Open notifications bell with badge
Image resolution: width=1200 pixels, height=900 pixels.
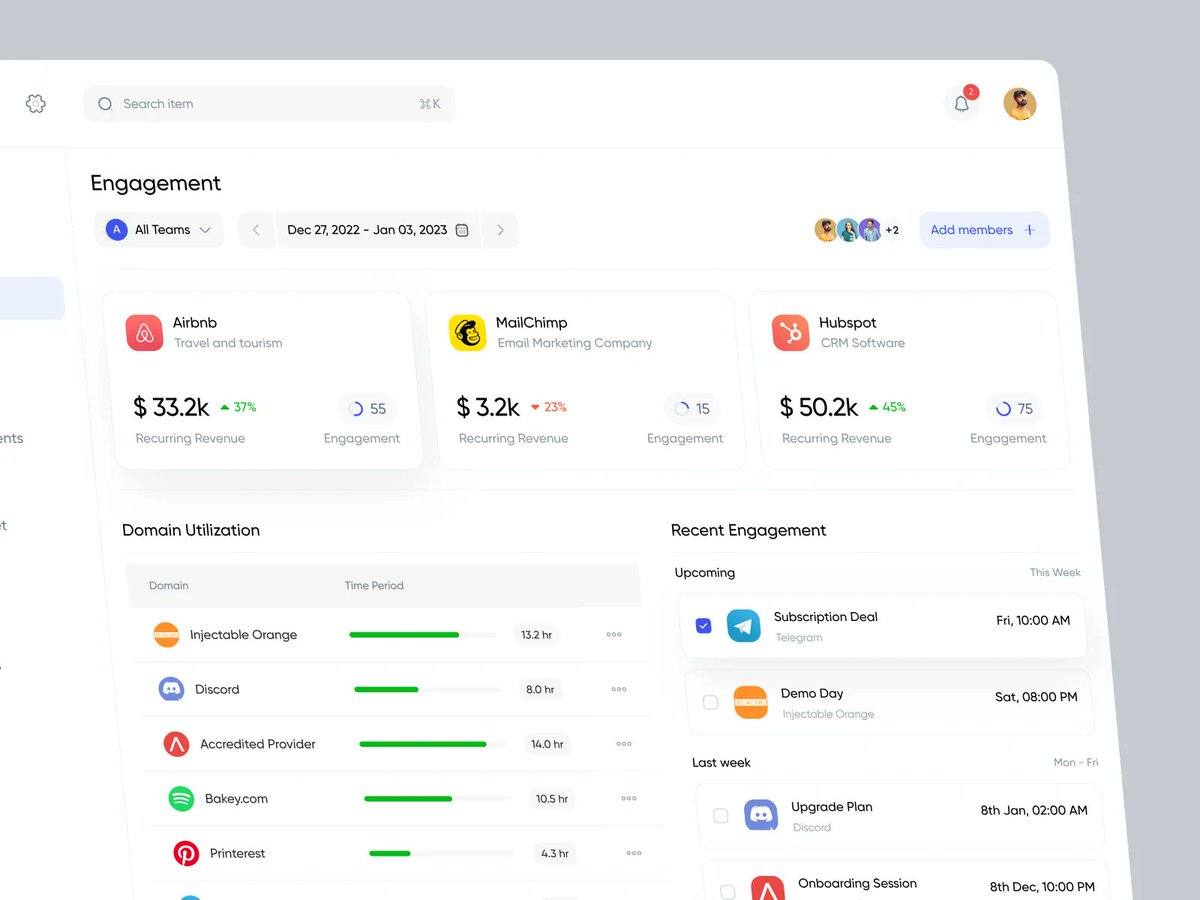pos(962,103)
